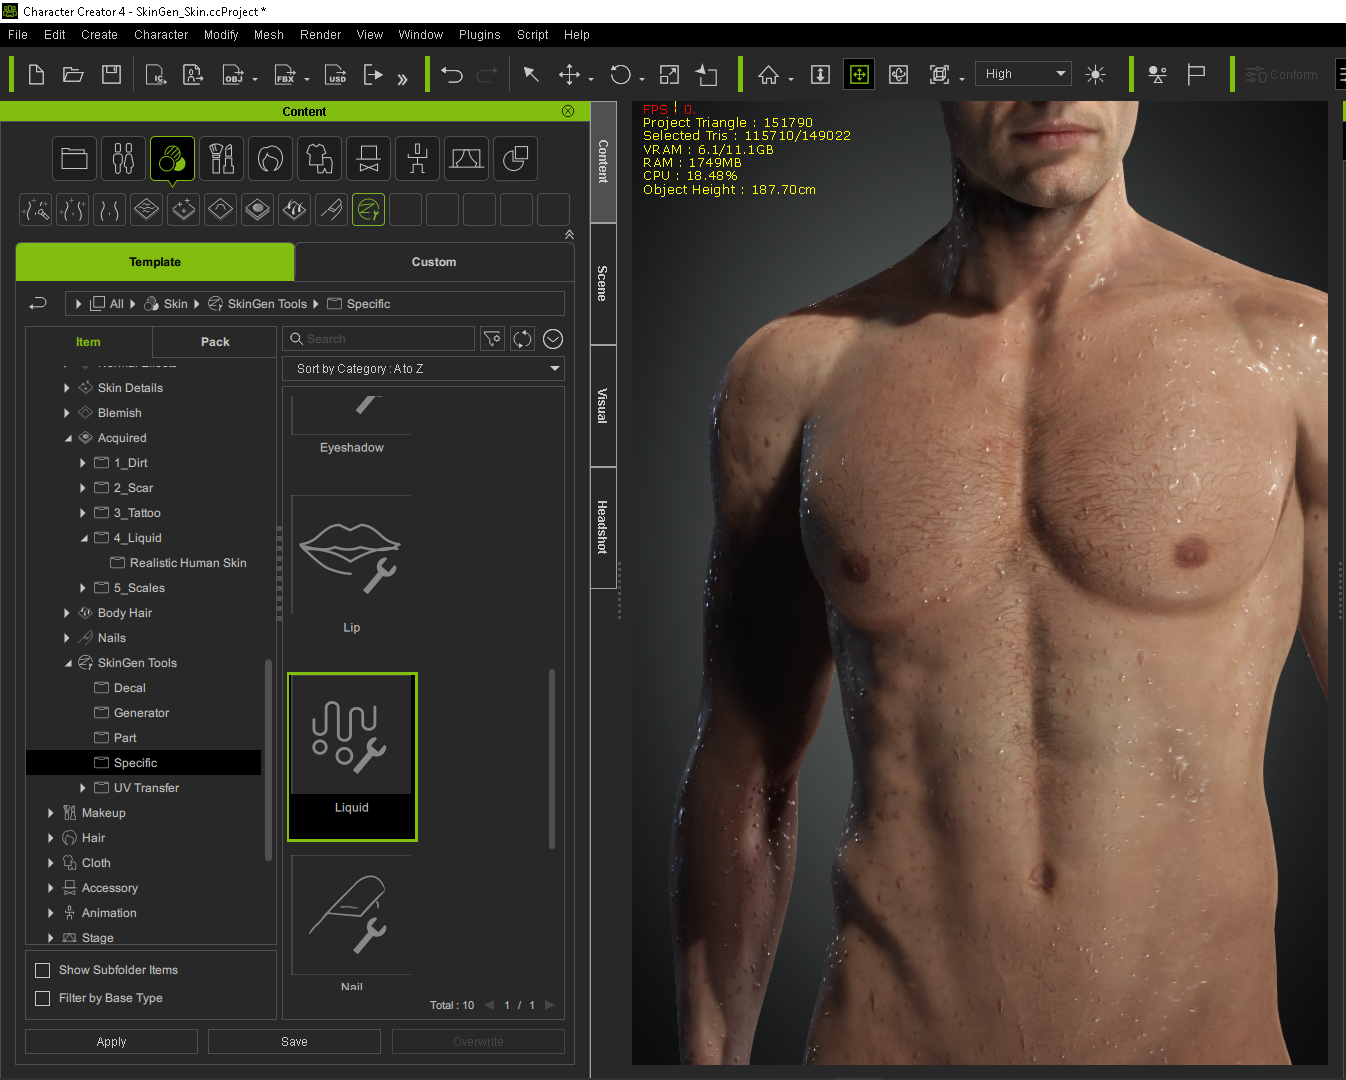Viewport: 1346px width, 1080px height.
Task: Open the Actor content category
Action: (123, 159)
